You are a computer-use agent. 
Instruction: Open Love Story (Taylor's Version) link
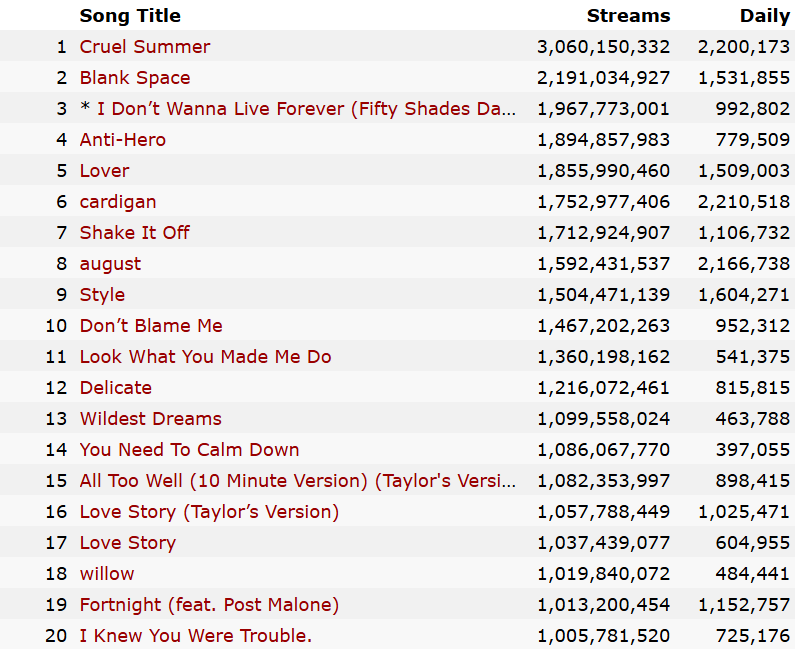click(210, 512)
